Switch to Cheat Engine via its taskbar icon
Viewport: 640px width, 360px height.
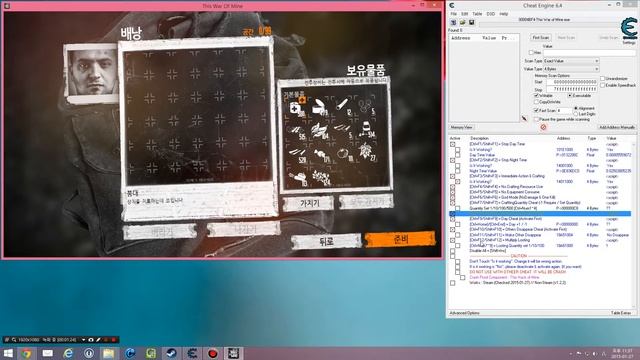(x=192, y=353)
